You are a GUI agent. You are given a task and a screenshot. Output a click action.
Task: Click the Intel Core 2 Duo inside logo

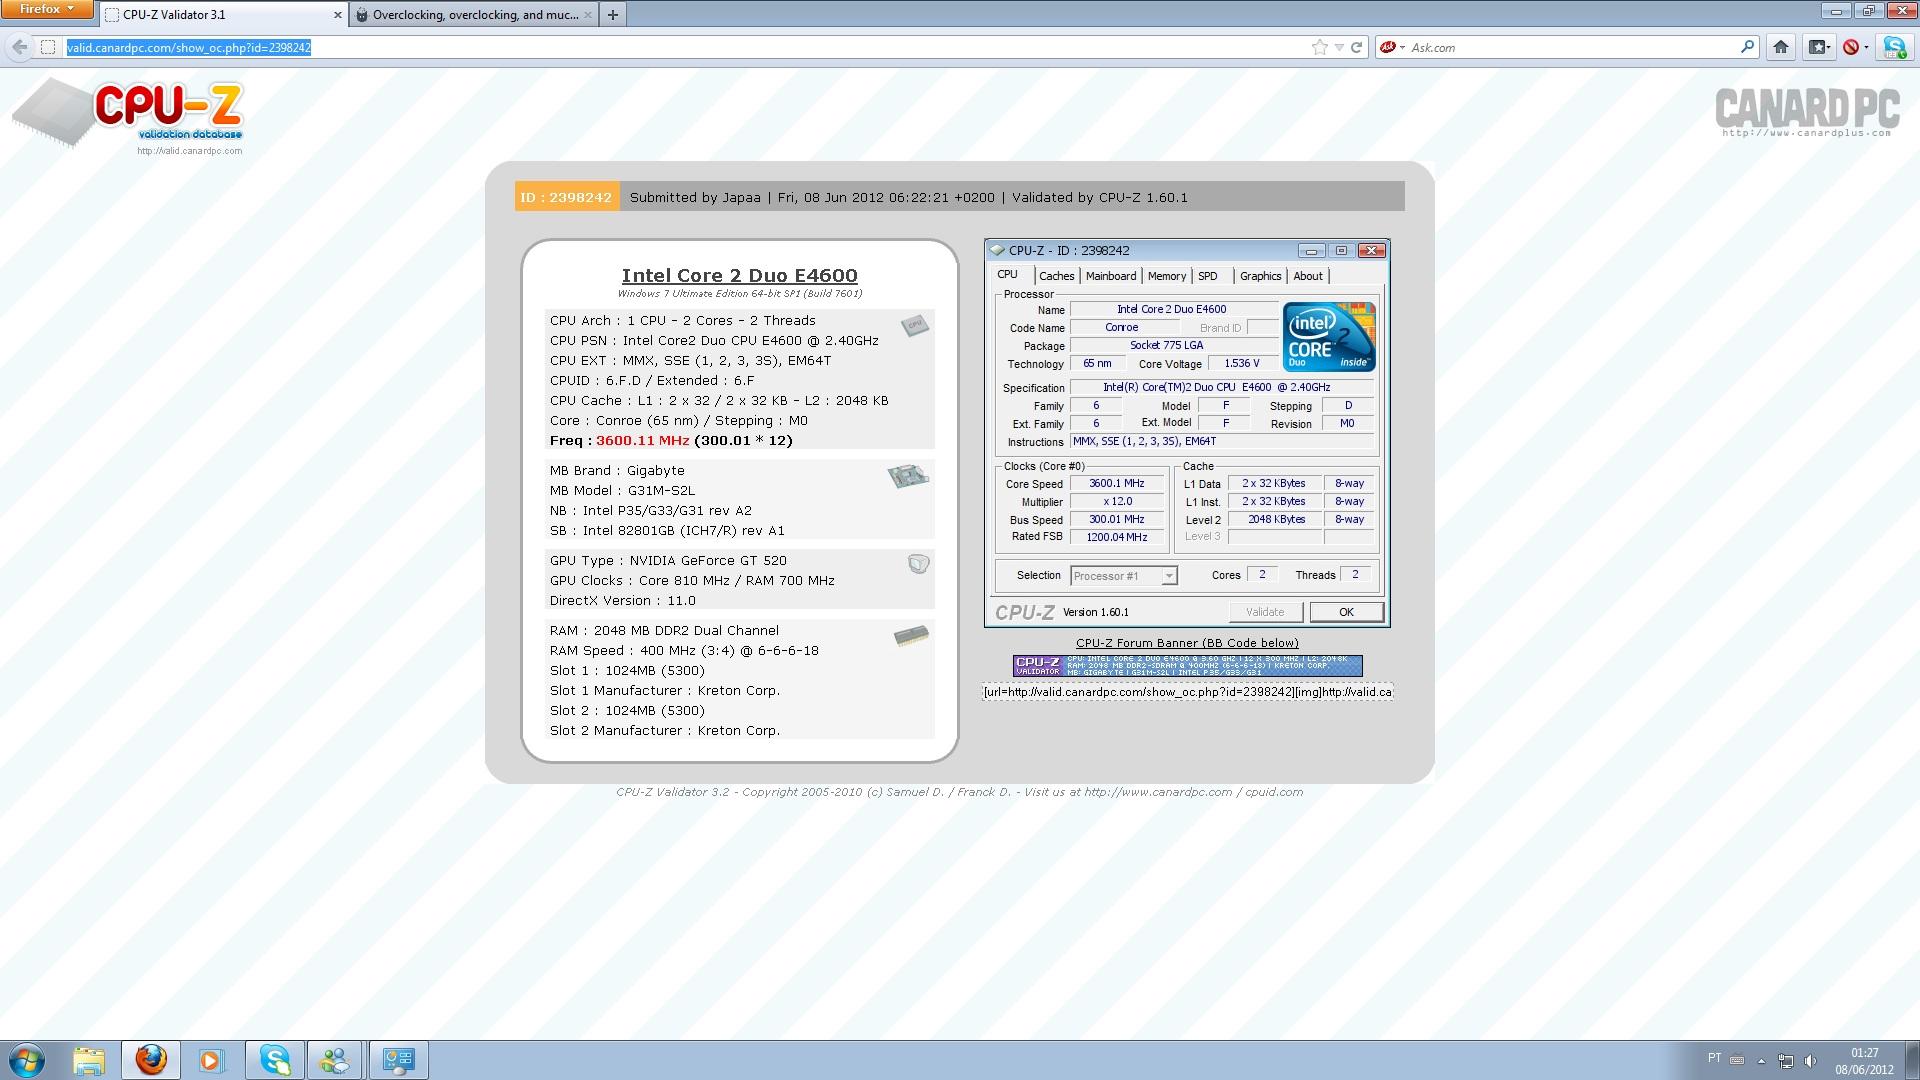point(1329,337)
